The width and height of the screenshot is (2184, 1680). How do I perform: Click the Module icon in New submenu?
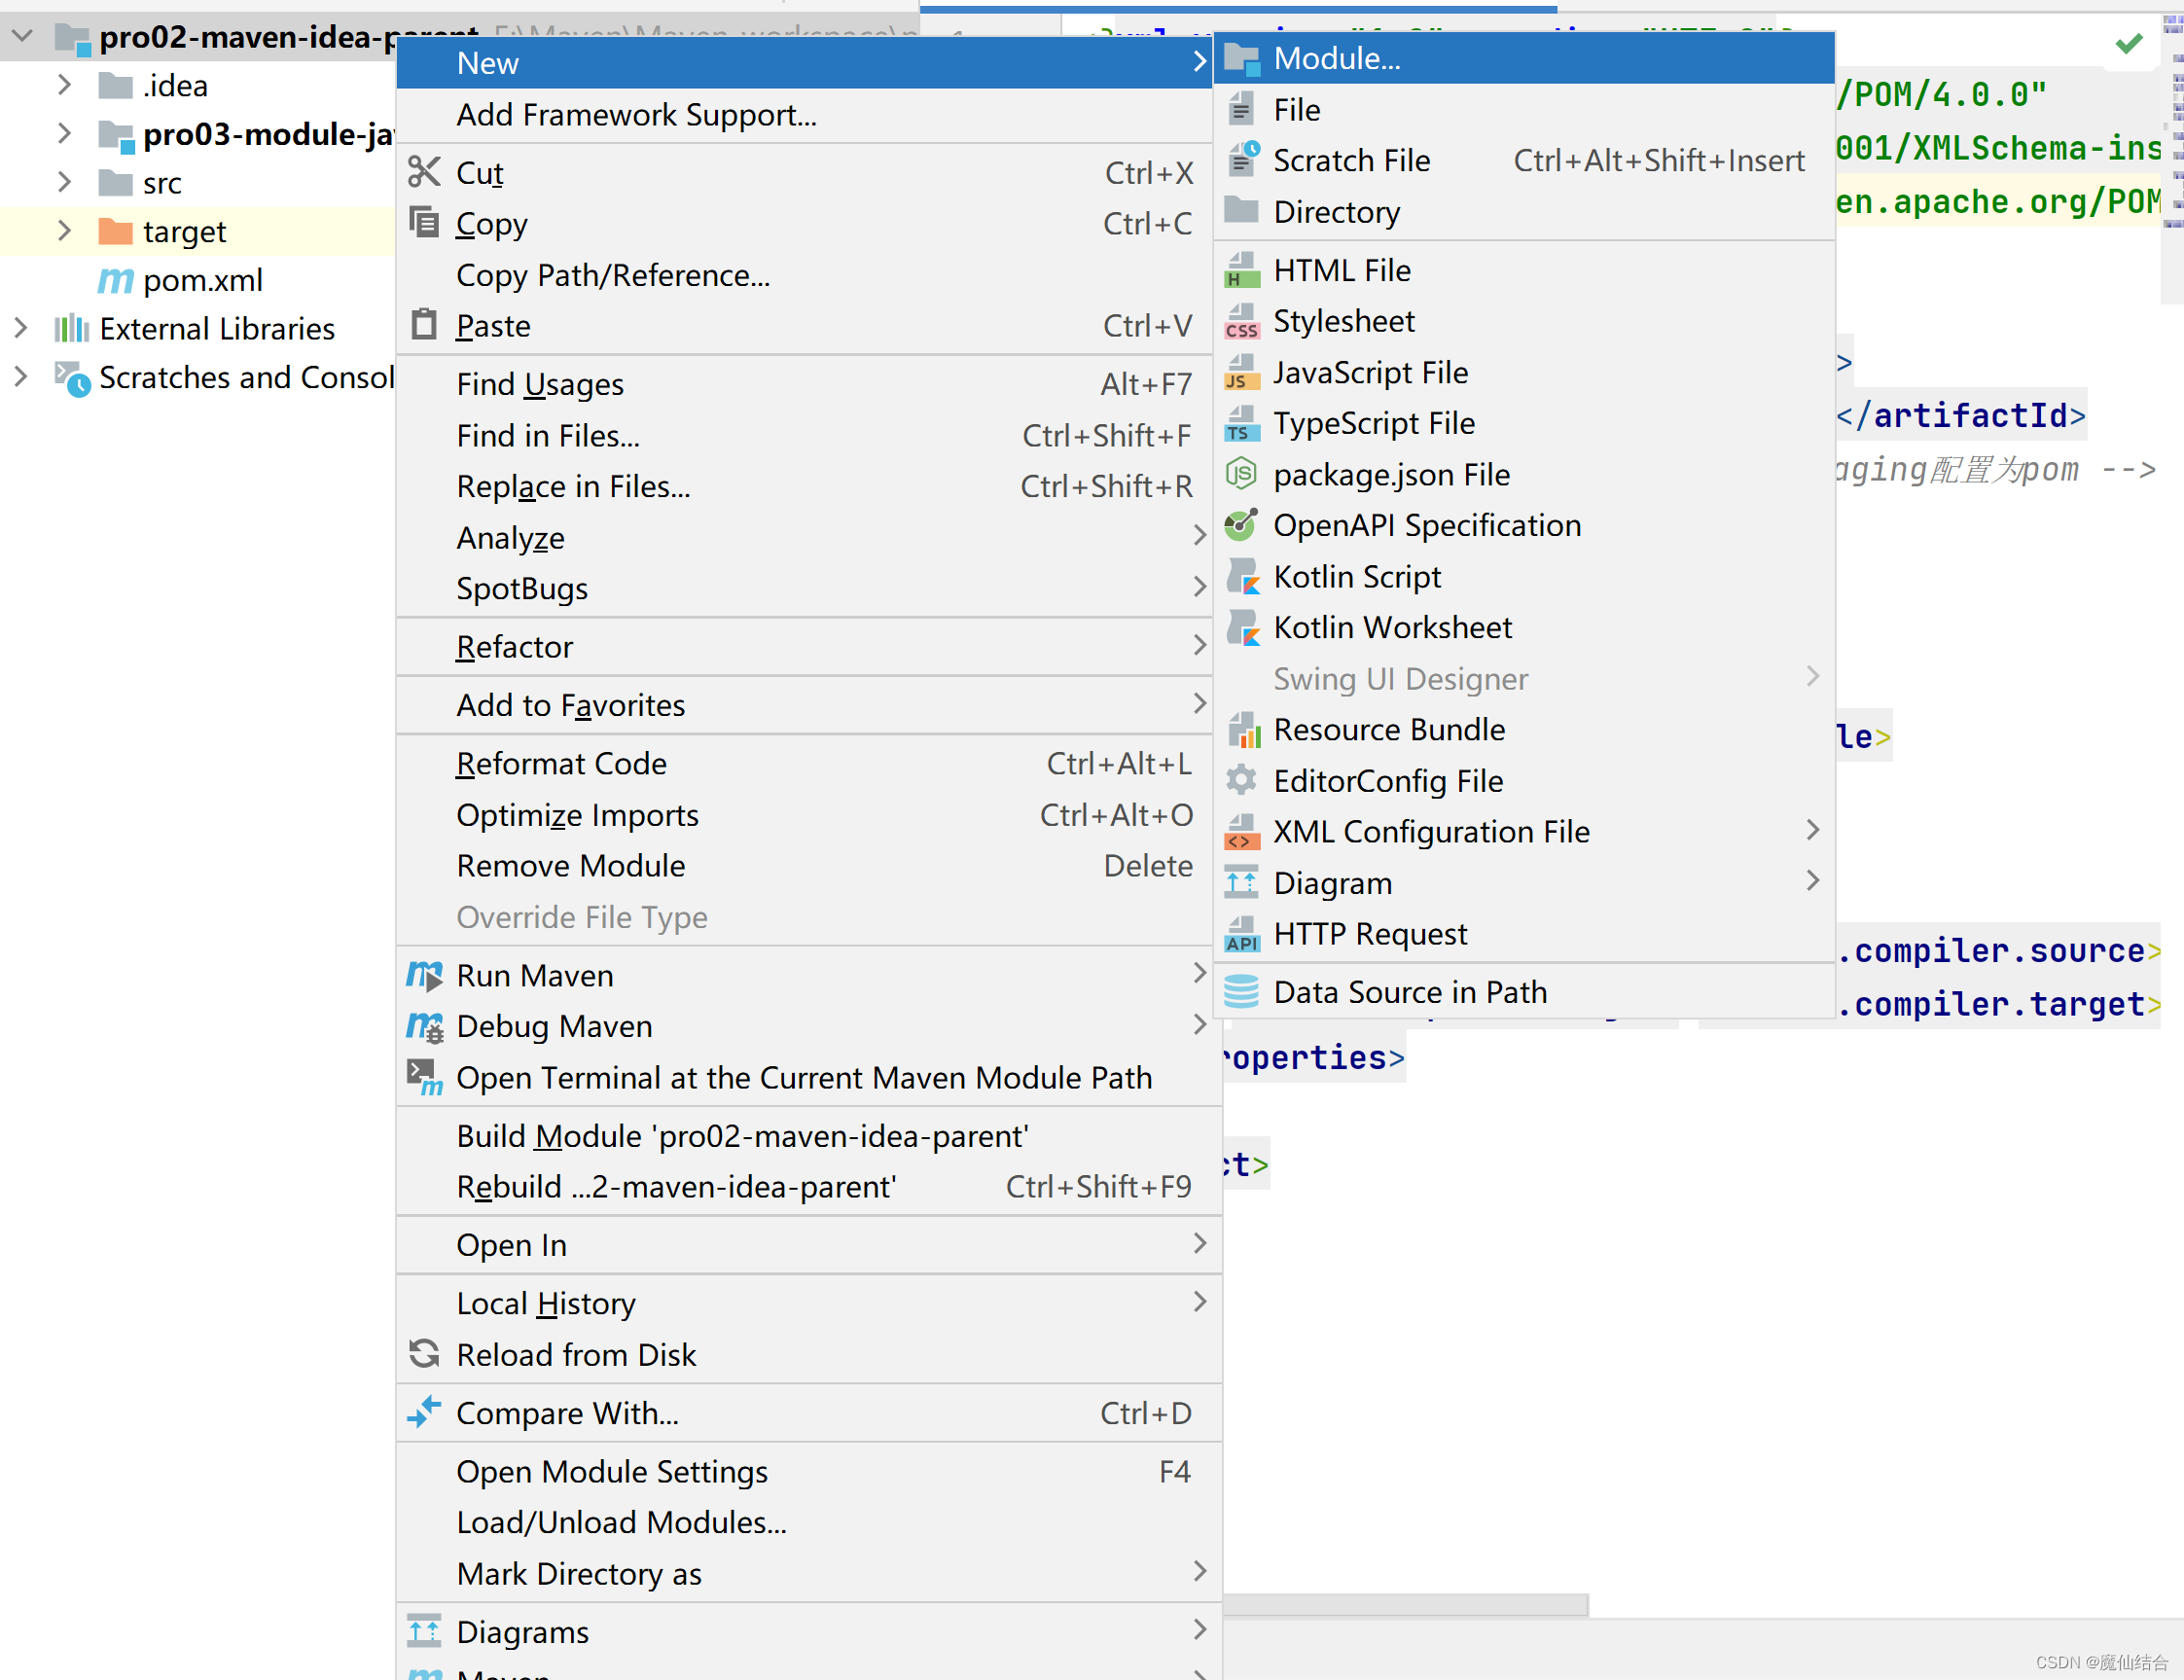pyautogui.click(x=1242, y=59)
